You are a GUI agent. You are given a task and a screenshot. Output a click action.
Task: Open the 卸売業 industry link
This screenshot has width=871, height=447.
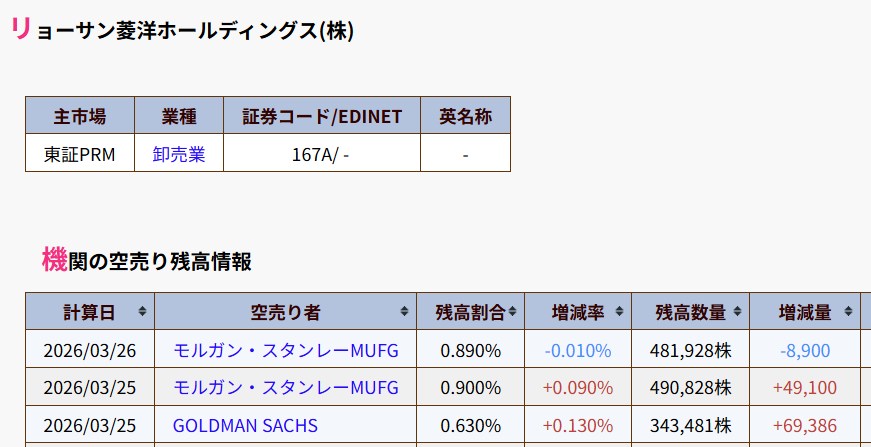(179, 154)
